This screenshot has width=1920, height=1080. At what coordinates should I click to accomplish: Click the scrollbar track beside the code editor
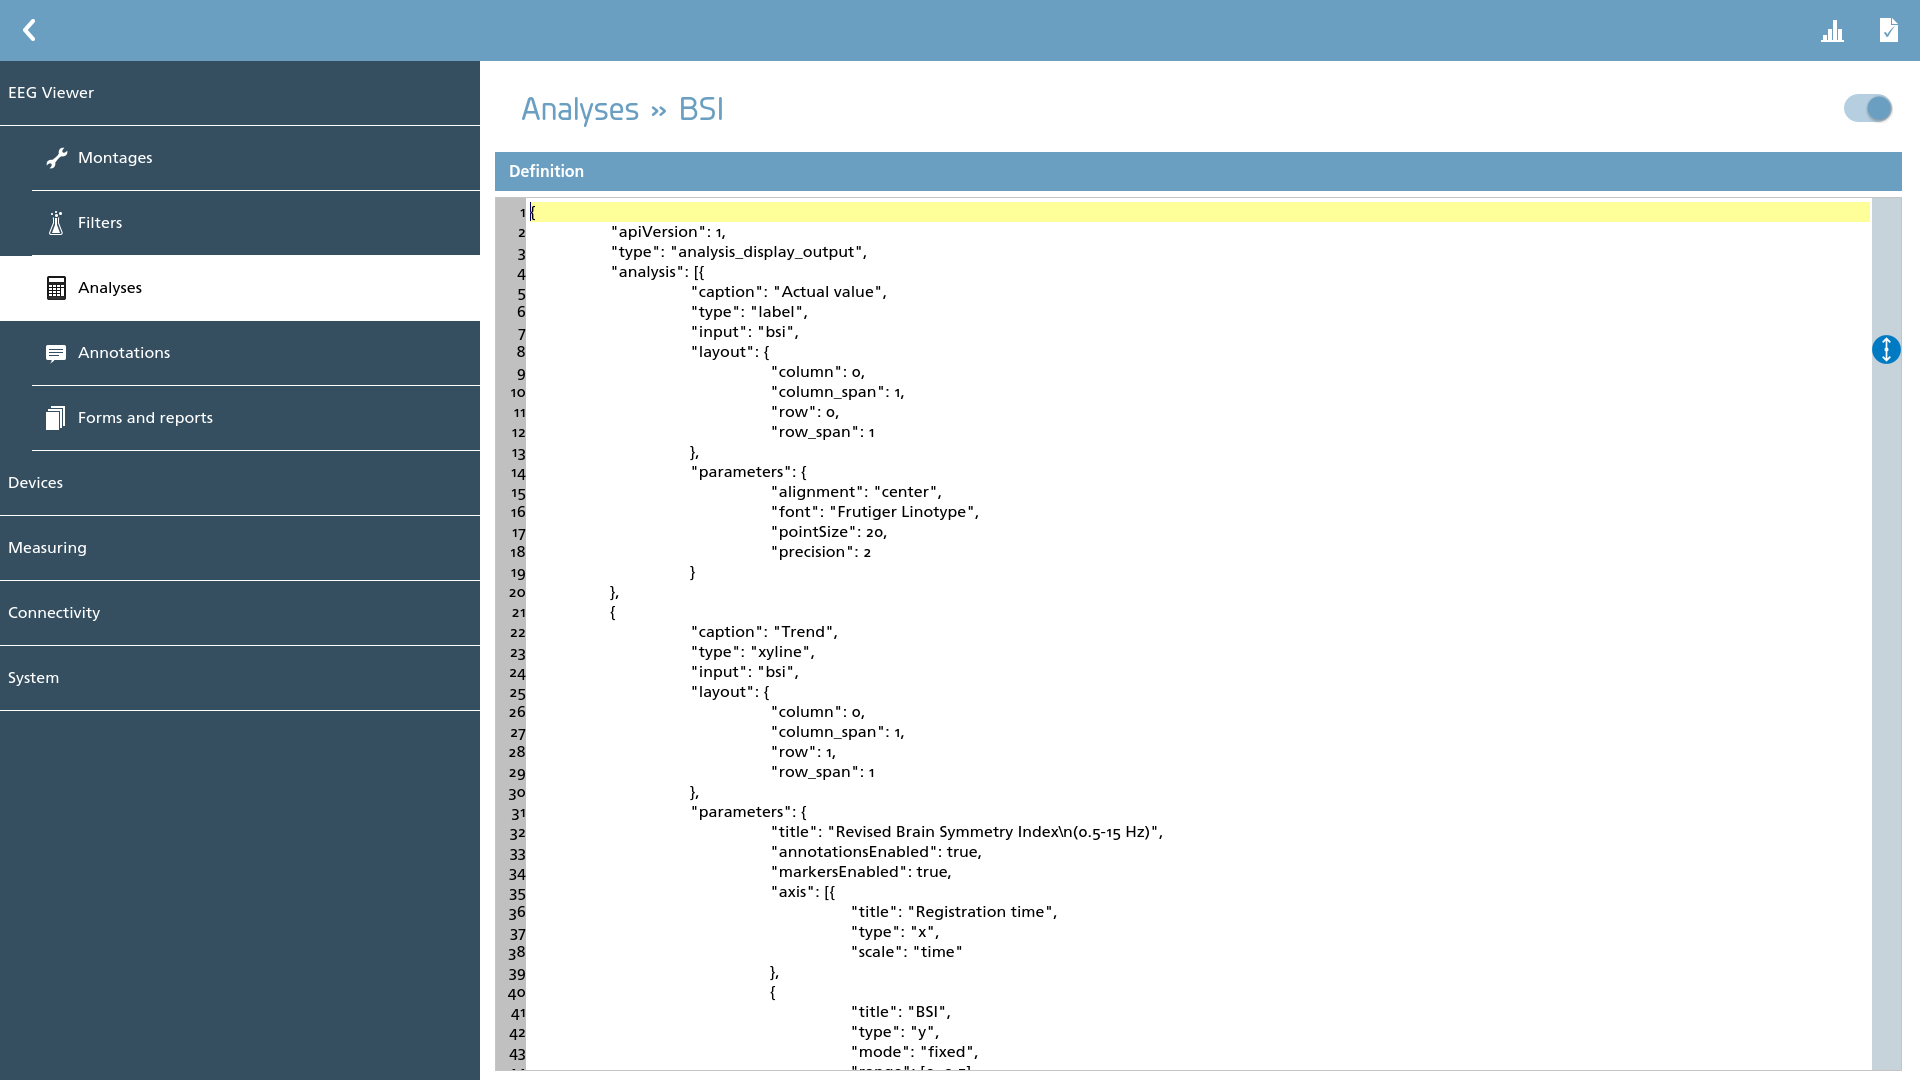1886,700
